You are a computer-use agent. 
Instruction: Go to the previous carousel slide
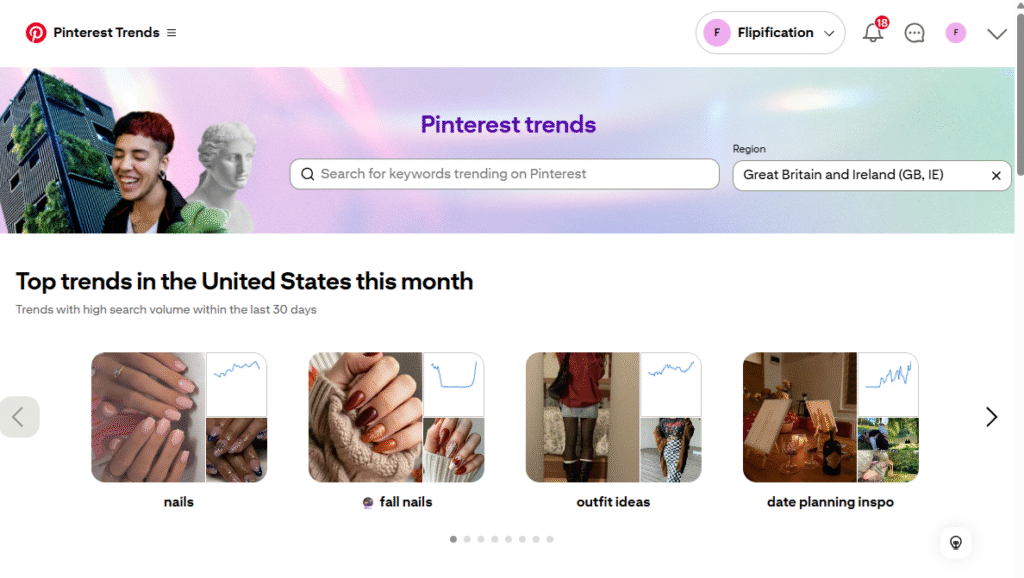coord(19,417)
